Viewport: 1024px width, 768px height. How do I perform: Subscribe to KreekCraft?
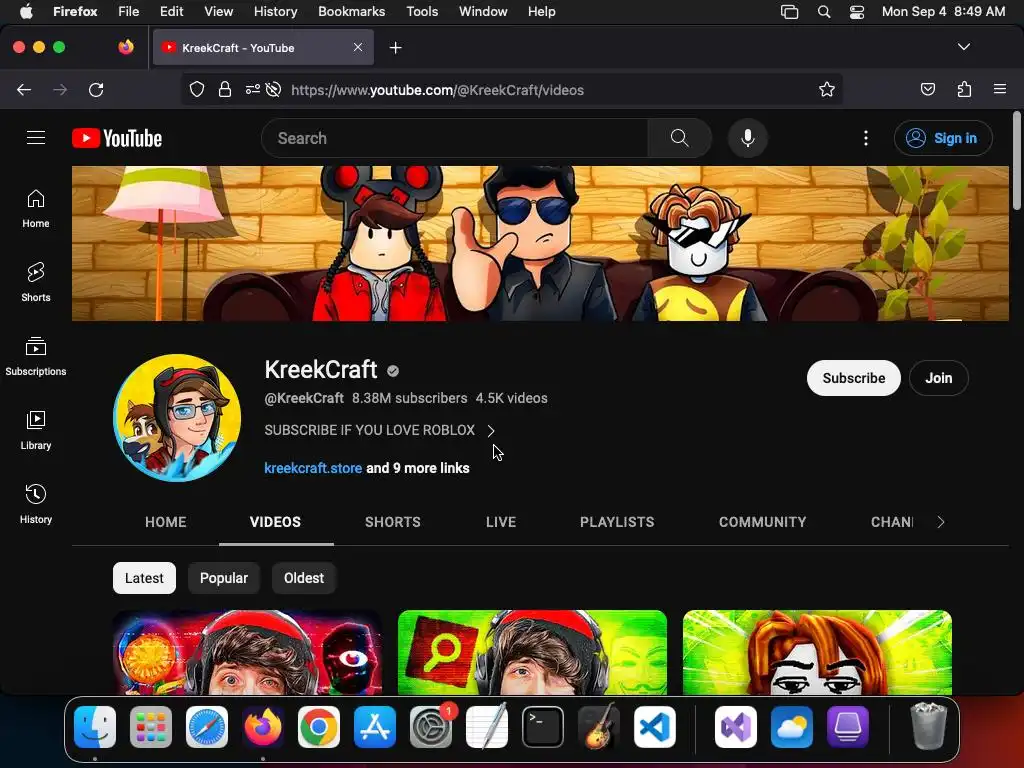(x=854, y=378)
